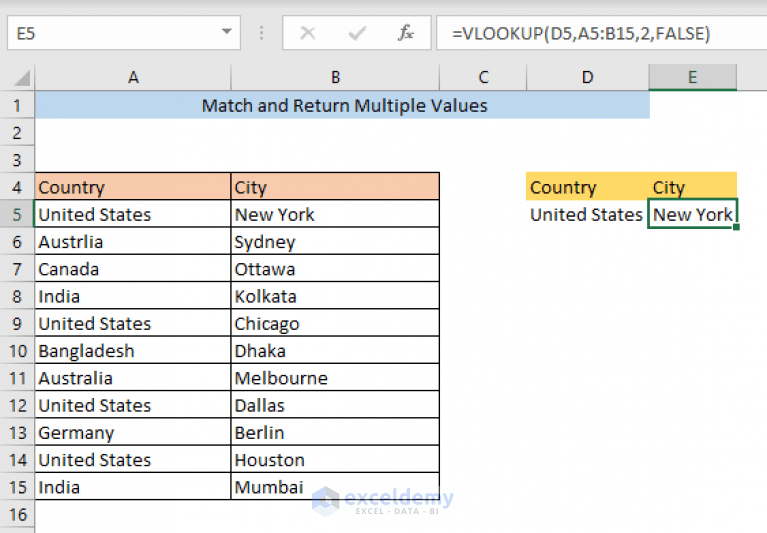
Task: Click the Name Box showing E5
Action: click(124, 33)
